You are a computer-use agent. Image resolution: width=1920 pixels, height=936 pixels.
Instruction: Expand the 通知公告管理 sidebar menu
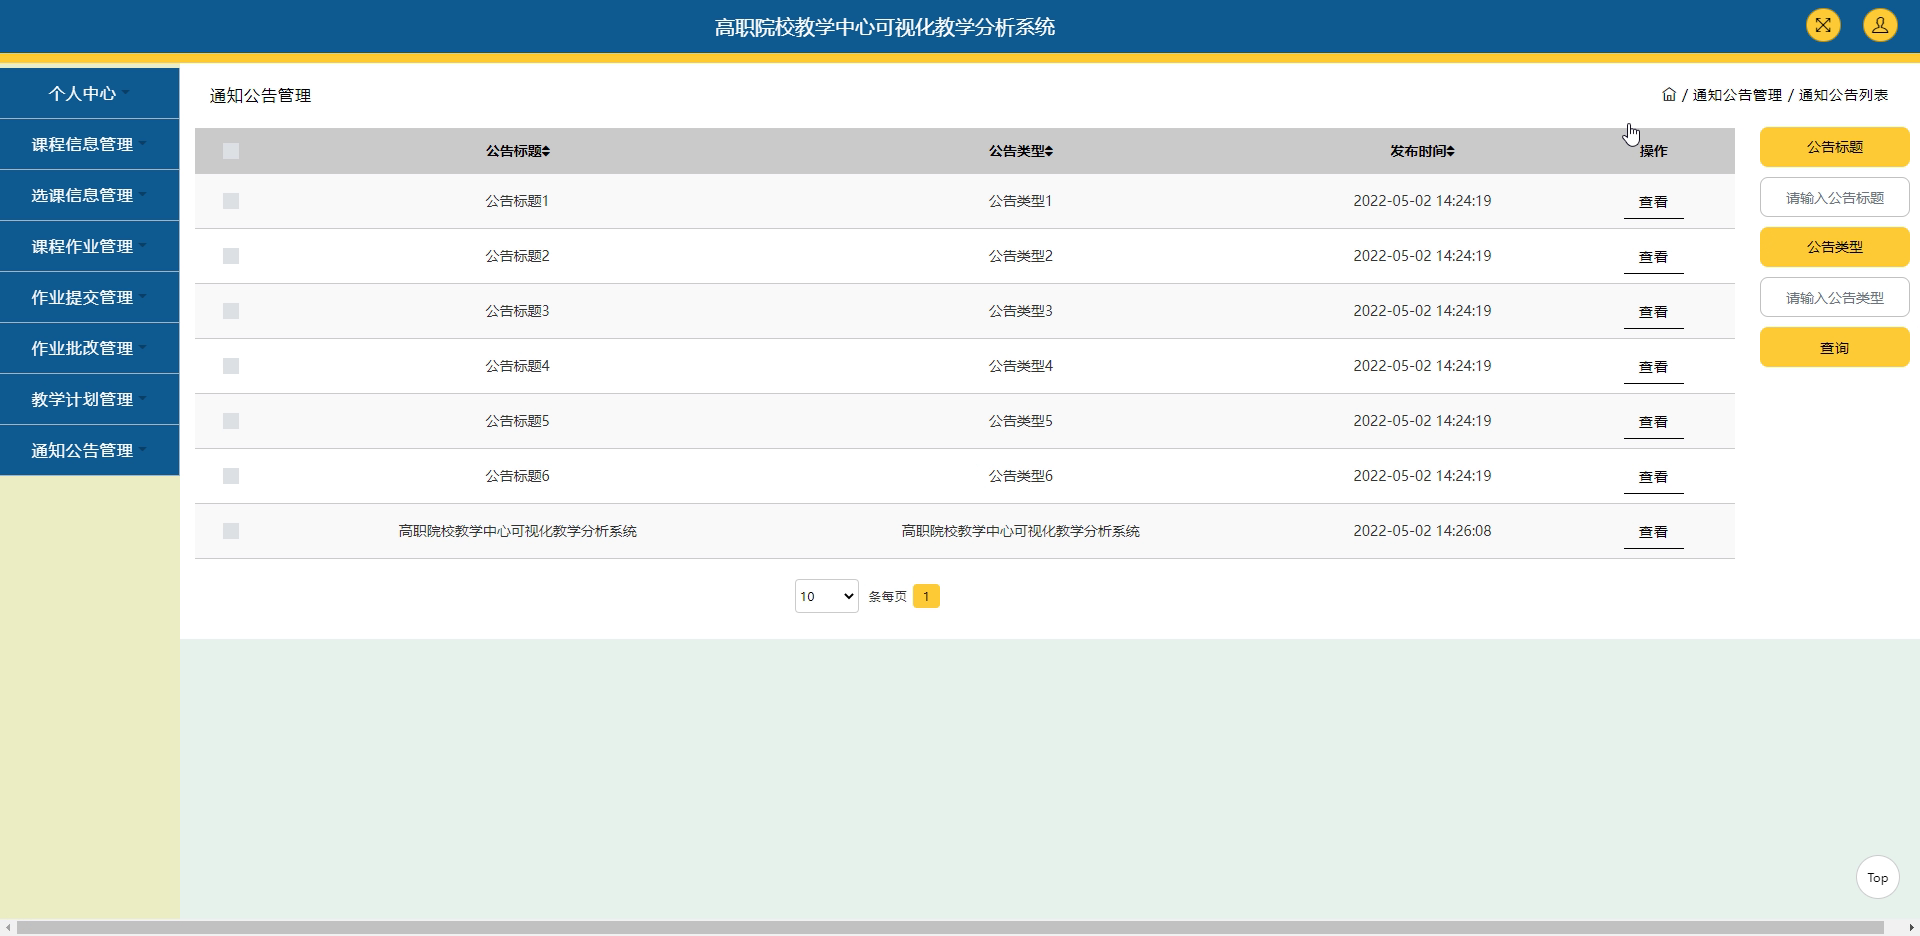pos(89,450)
